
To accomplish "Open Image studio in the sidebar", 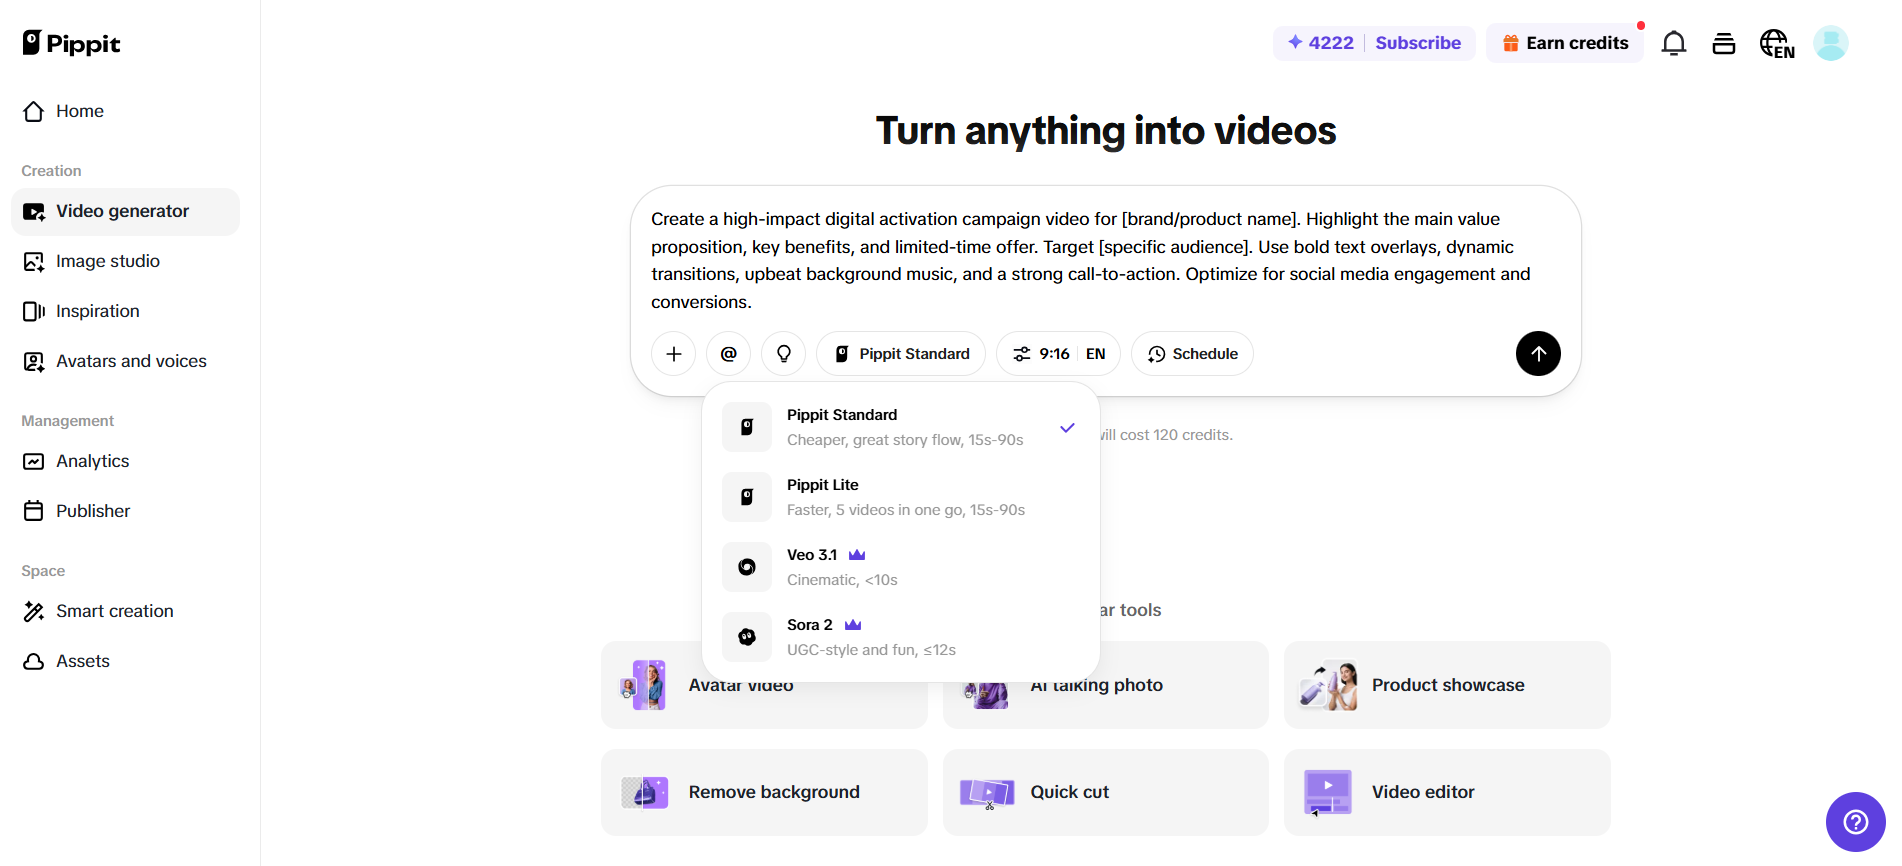I will [125, 261].
